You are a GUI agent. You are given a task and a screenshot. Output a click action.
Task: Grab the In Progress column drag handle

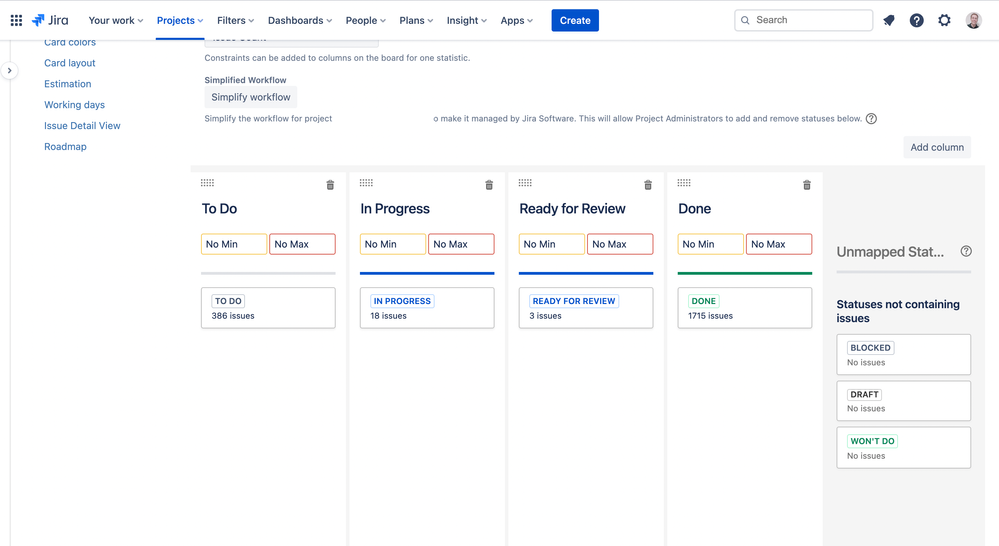coord(366,183)
